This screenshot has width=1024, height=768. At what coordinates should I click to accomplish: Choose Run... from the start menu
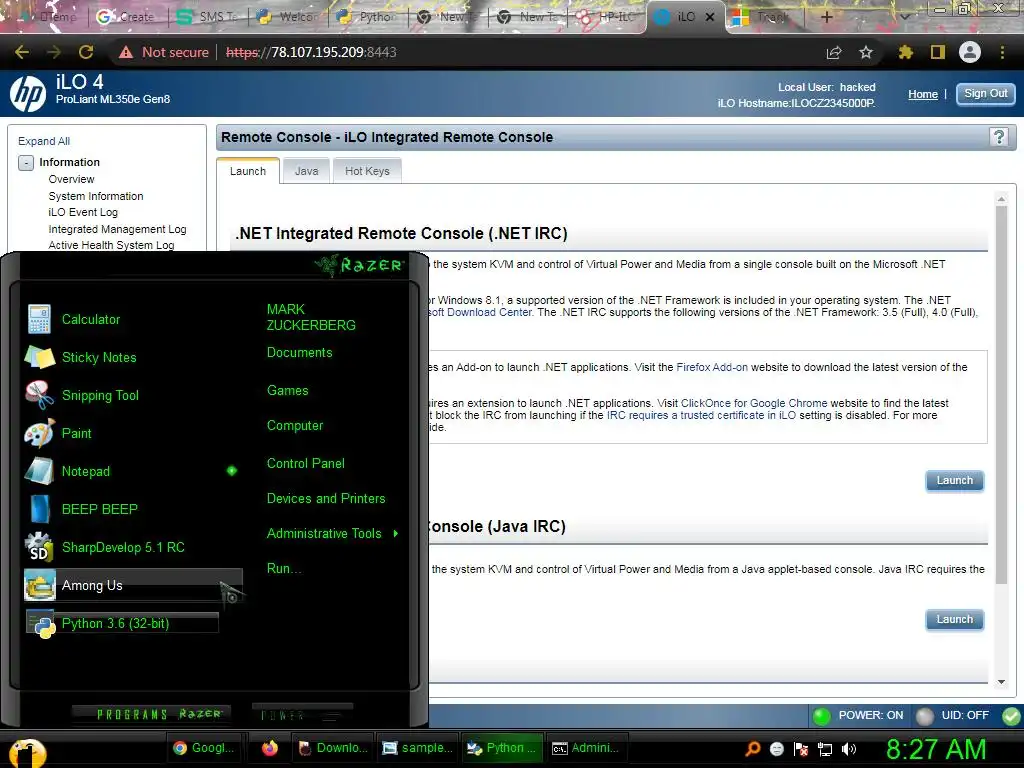(x=284, y=569)
